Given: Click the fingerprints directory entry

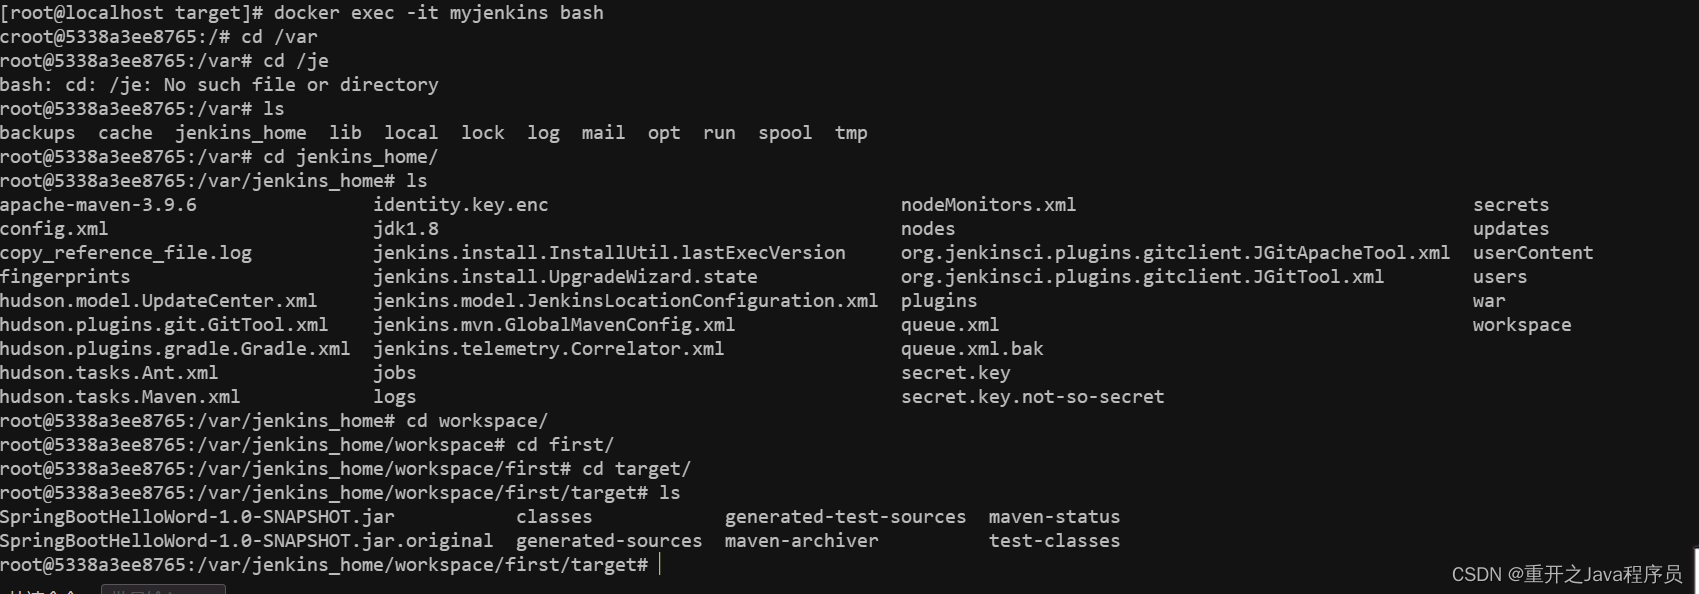Looking at the screenshot, I should 65,277.
